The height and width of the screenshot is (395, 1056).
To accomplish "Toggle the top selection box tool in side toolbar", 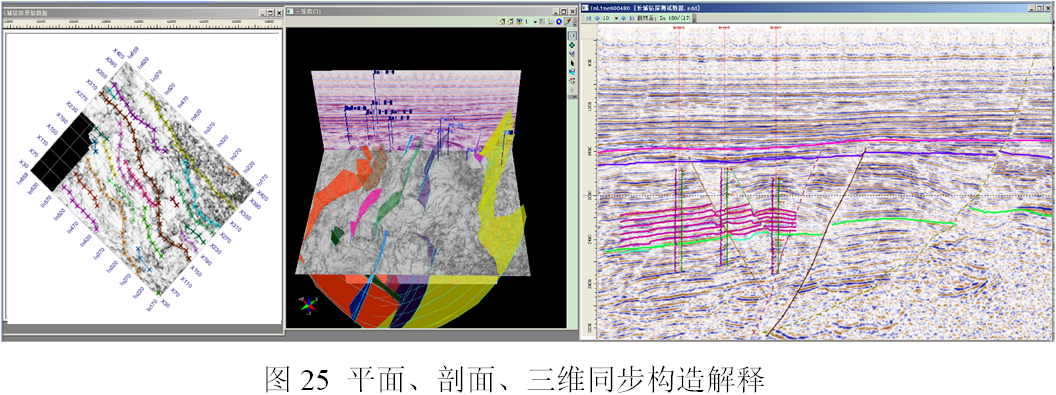I will click(572, 35).
